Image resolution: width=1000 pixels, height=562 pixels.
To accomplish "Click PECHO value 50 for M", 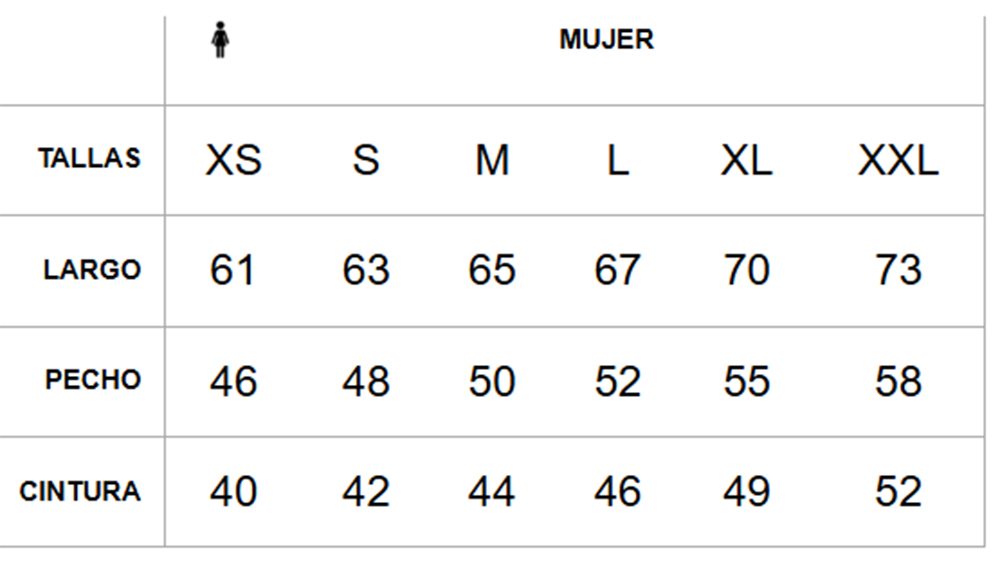I will click(492, 381).
